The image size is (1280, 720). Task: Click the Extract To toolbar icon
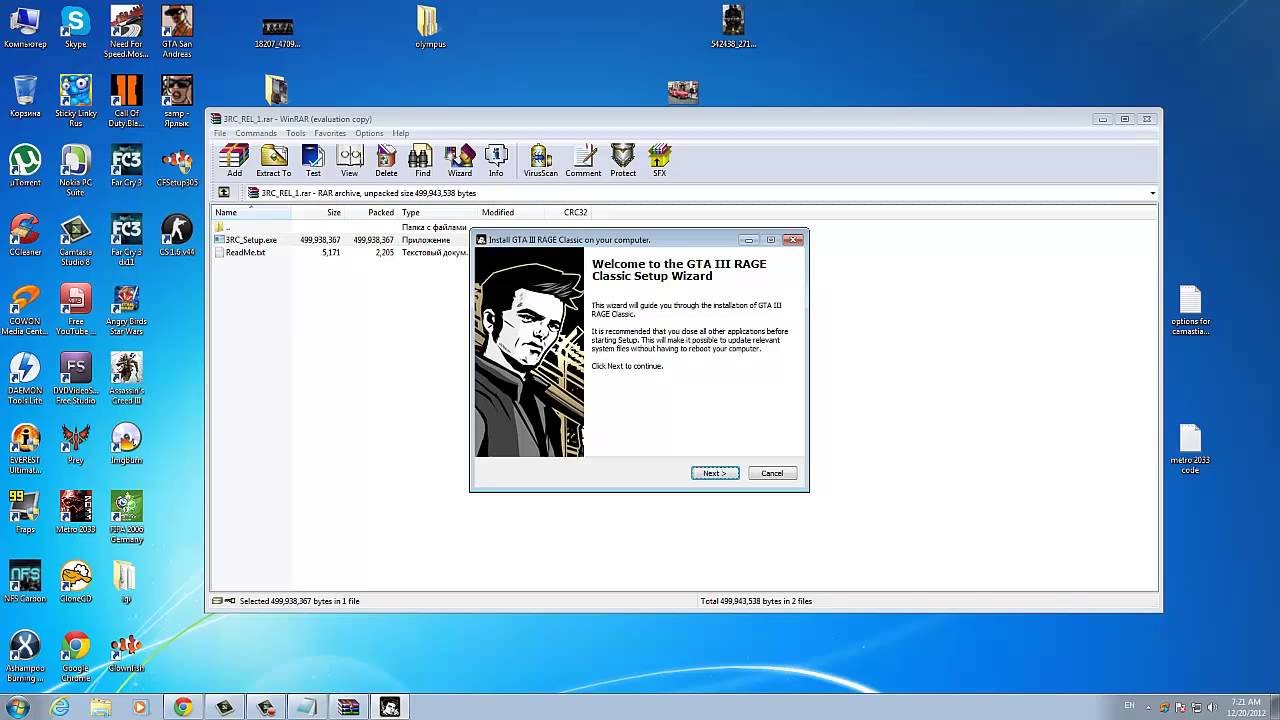[x=273, y=160]
